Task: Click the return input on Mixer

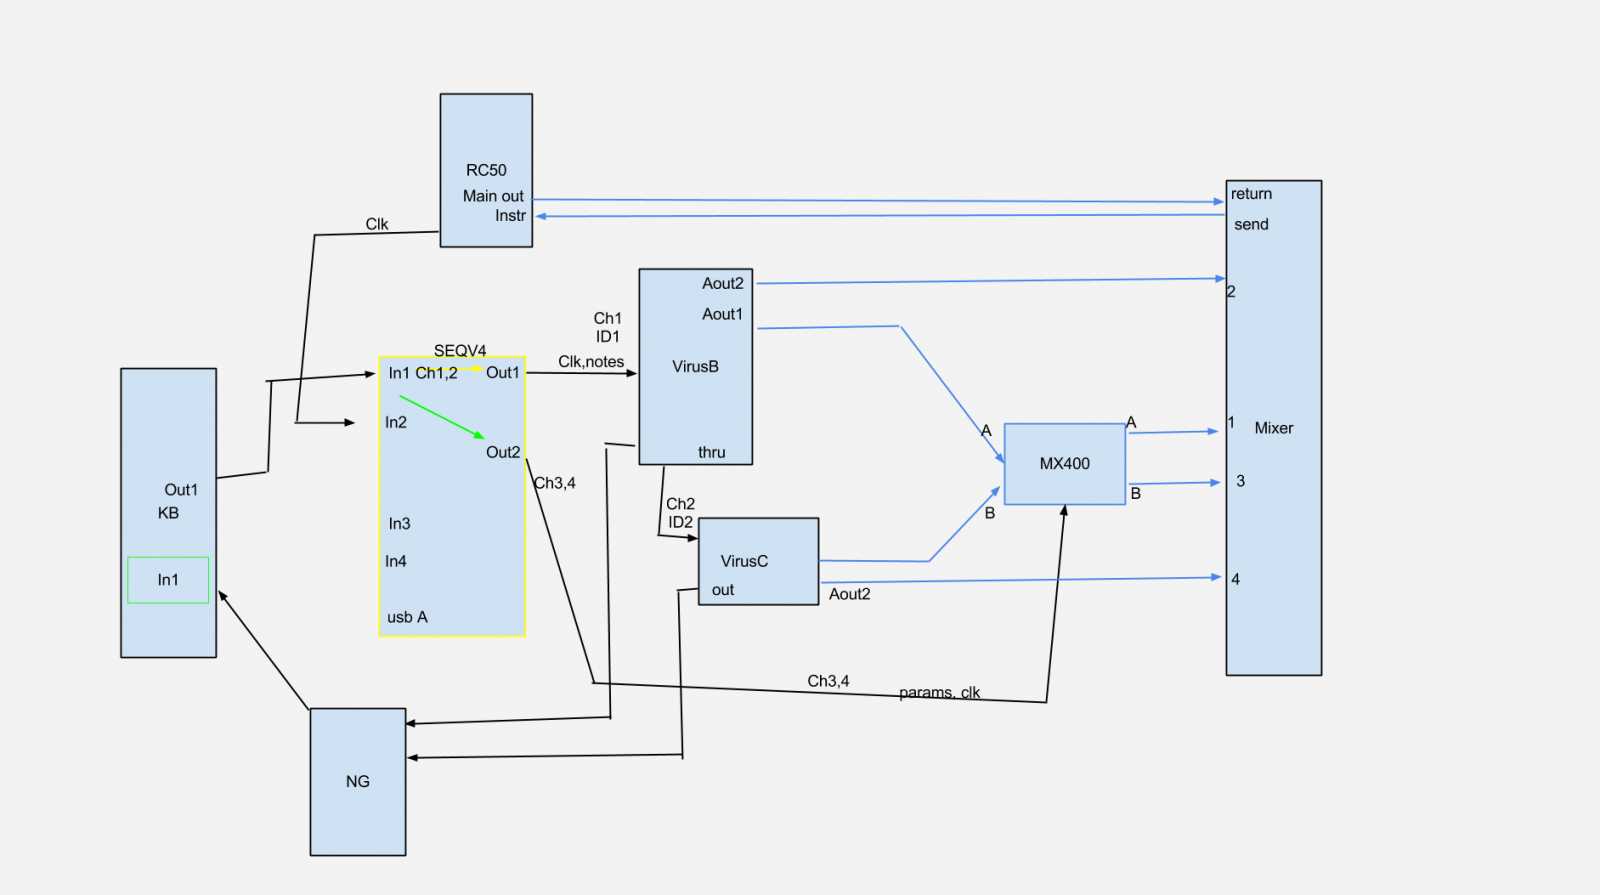Action: pos(1251,194)
